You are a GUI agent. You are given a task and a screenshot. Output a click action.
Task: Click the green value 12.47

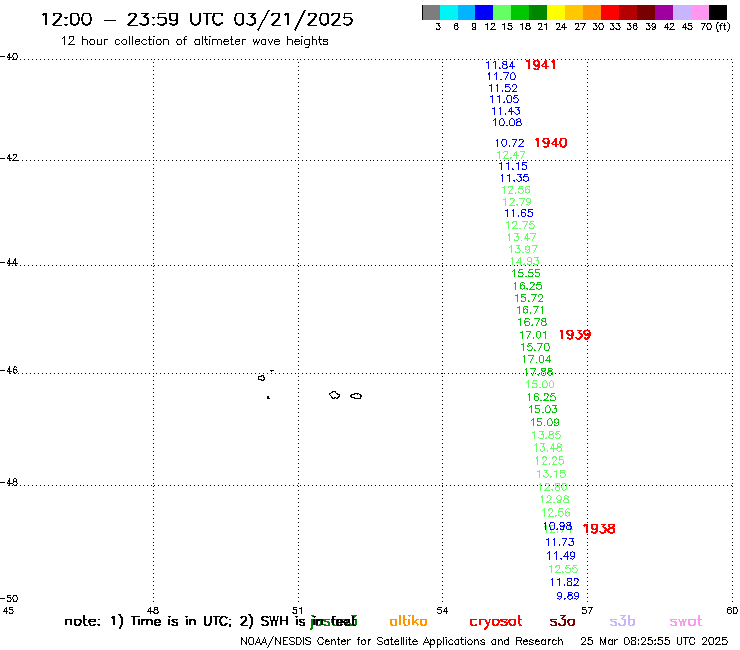tap(511, 155)
